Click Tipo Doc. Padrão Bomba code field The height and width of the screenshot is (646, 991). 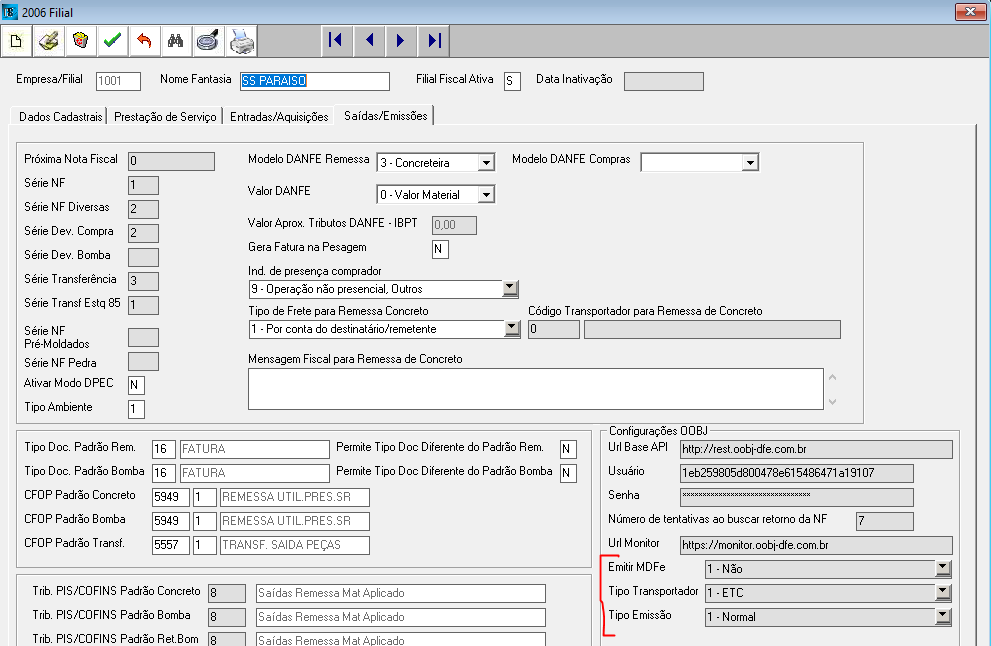pyautogui.click(x=164, y=473)
